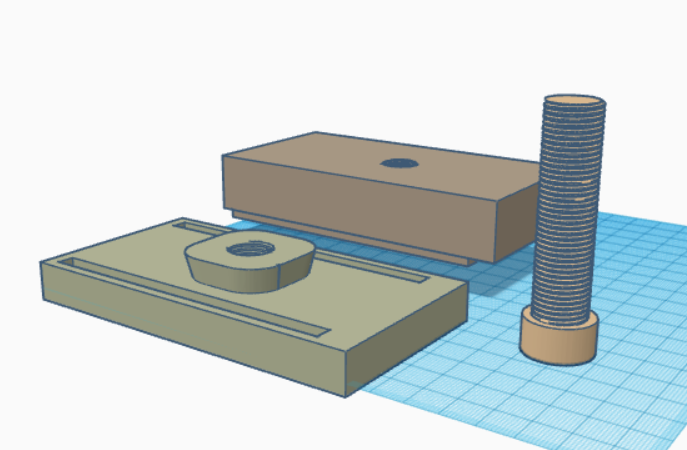Screen dimensions: 687x450
Task: Pick the round hole on brown block
Action: (399, 163)
